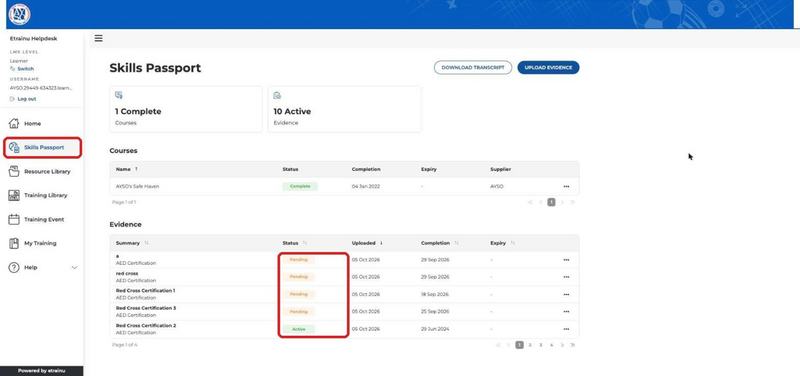Sort evidence by Completion column
Viewport: 800px width, 376px height.
point(440,243)
